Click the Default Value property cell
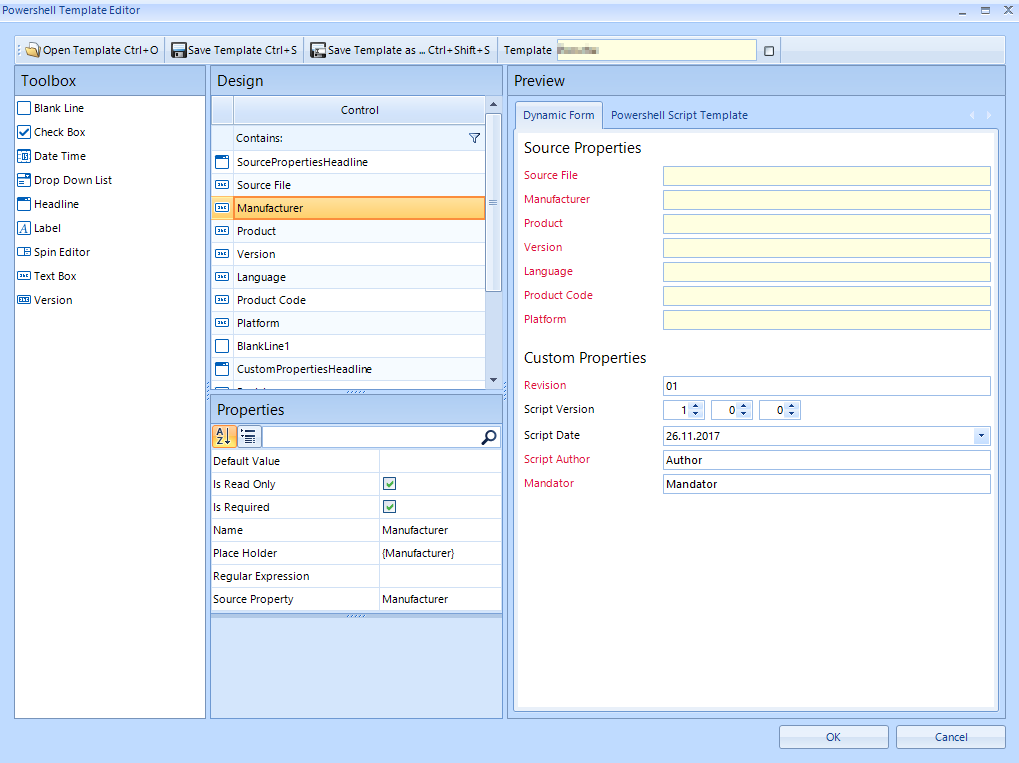The image size is (1019, 763). point(440,461)
